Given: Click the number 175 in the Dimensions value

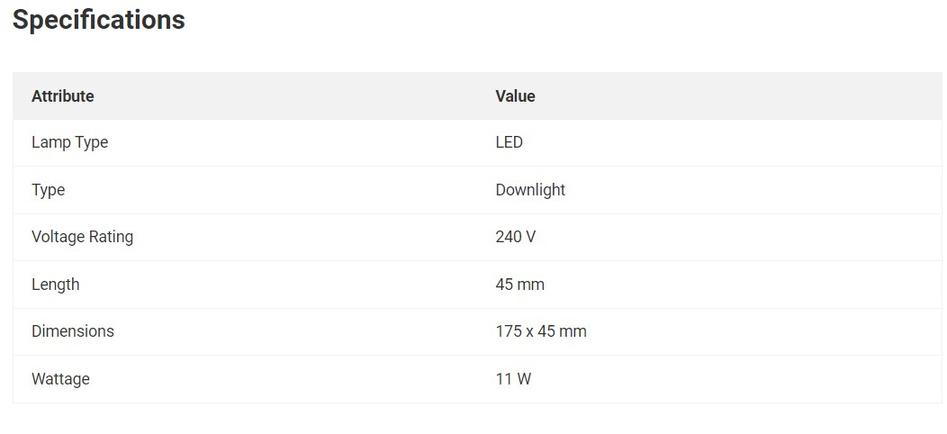Looking at the screenshot, I should 508,331.
